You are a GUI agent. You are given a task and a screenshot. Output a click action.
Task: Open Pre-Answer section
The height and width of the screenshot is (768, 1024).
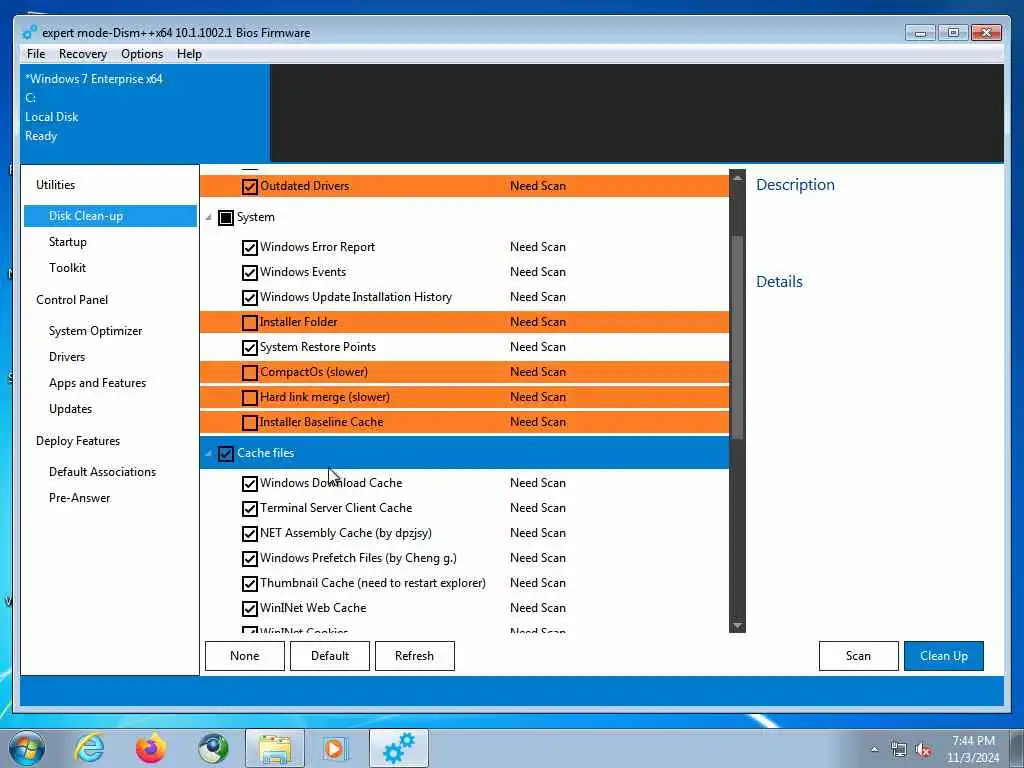pyautogui.click(x=80, y=498)
